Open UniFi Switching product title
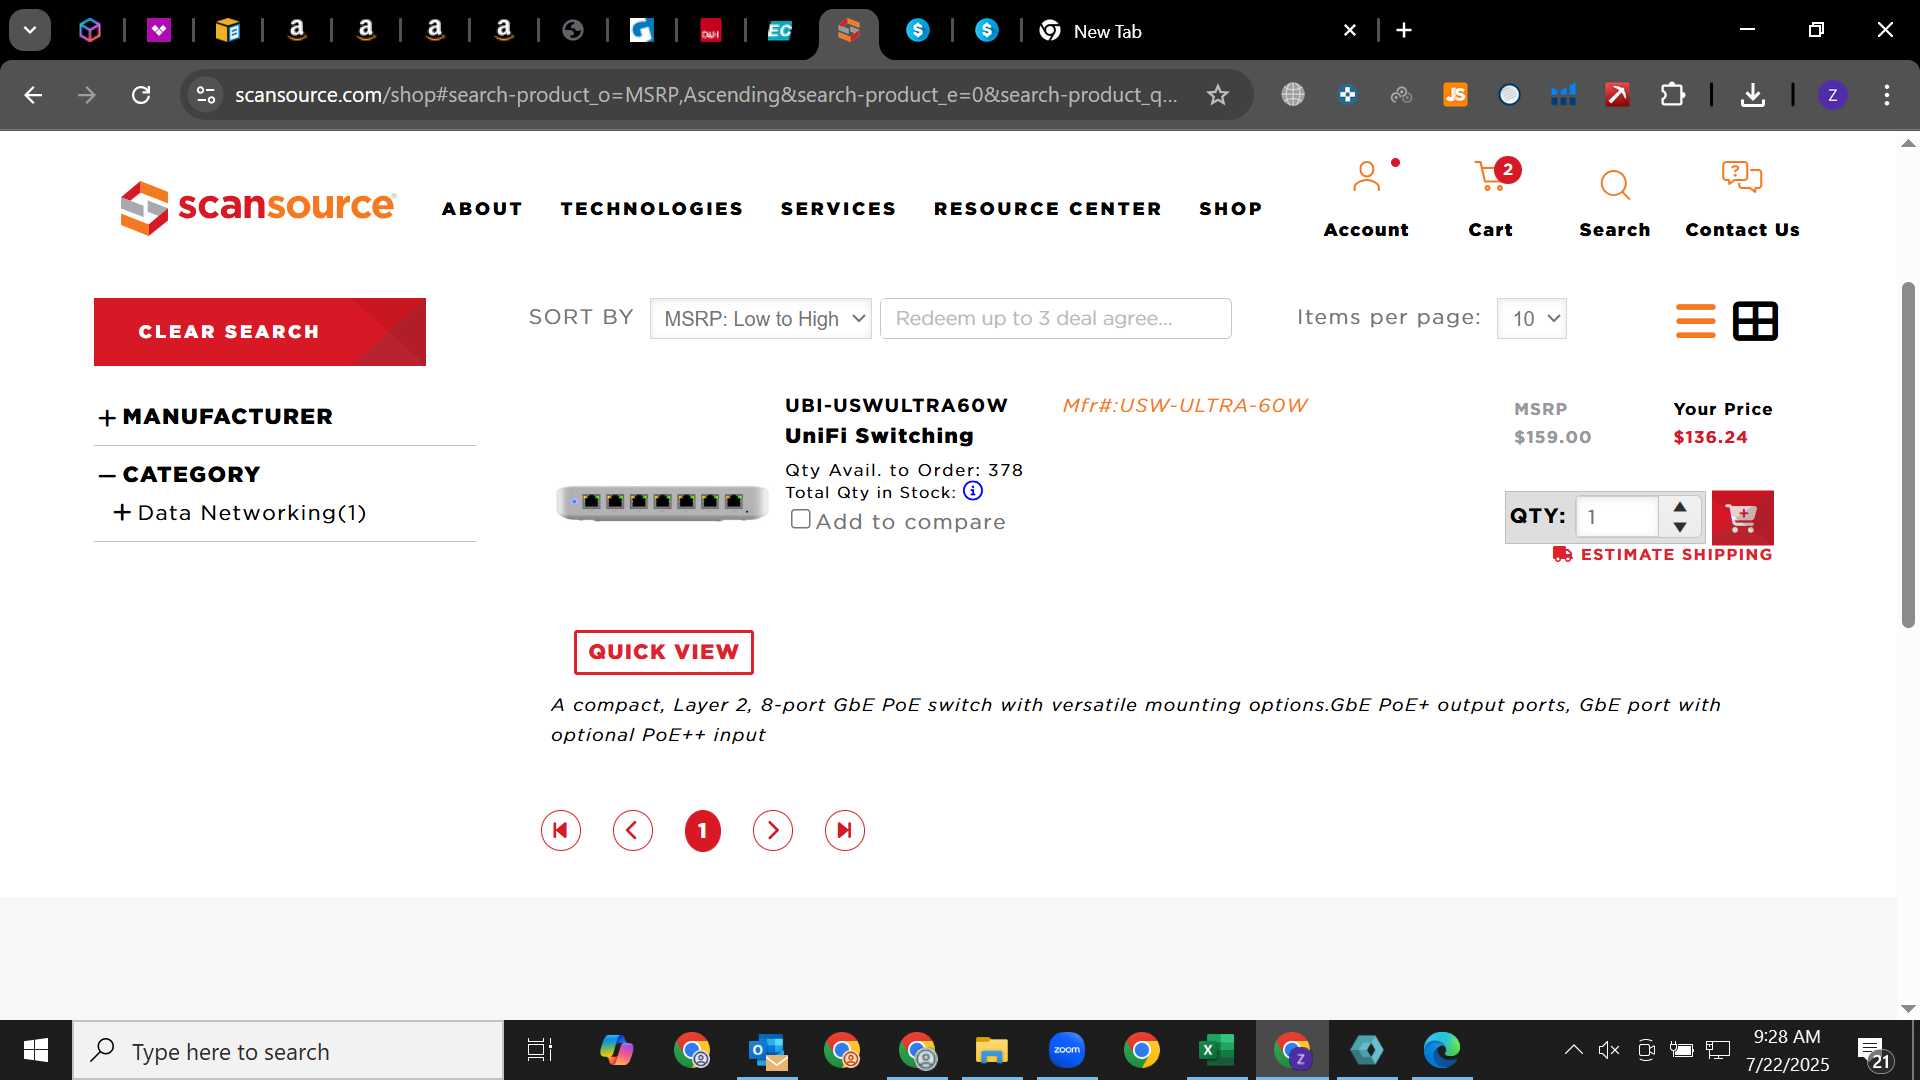Screen dimensions: 1920x1080 click(x=879, y=436)
